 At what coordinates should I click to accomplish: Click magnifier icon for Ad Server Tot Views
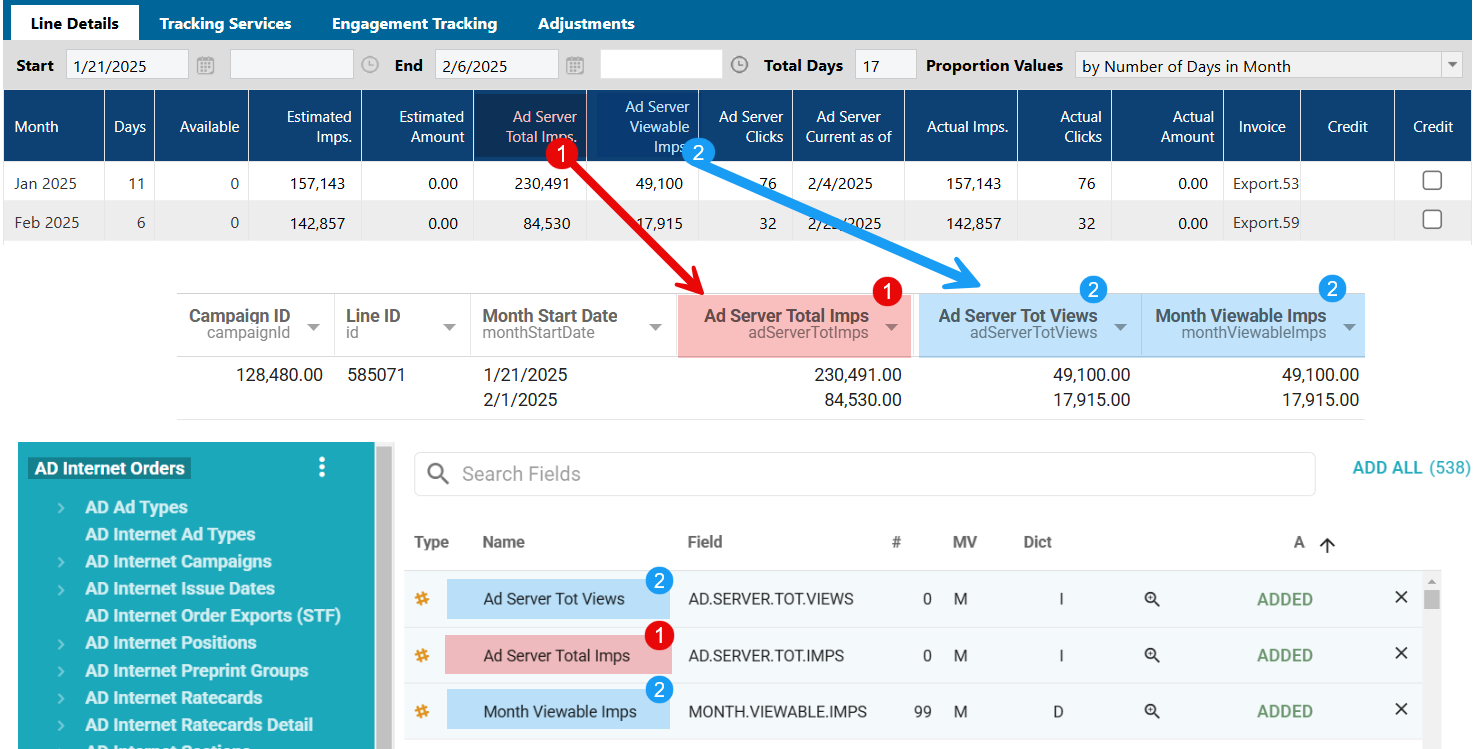point(1152,599)
